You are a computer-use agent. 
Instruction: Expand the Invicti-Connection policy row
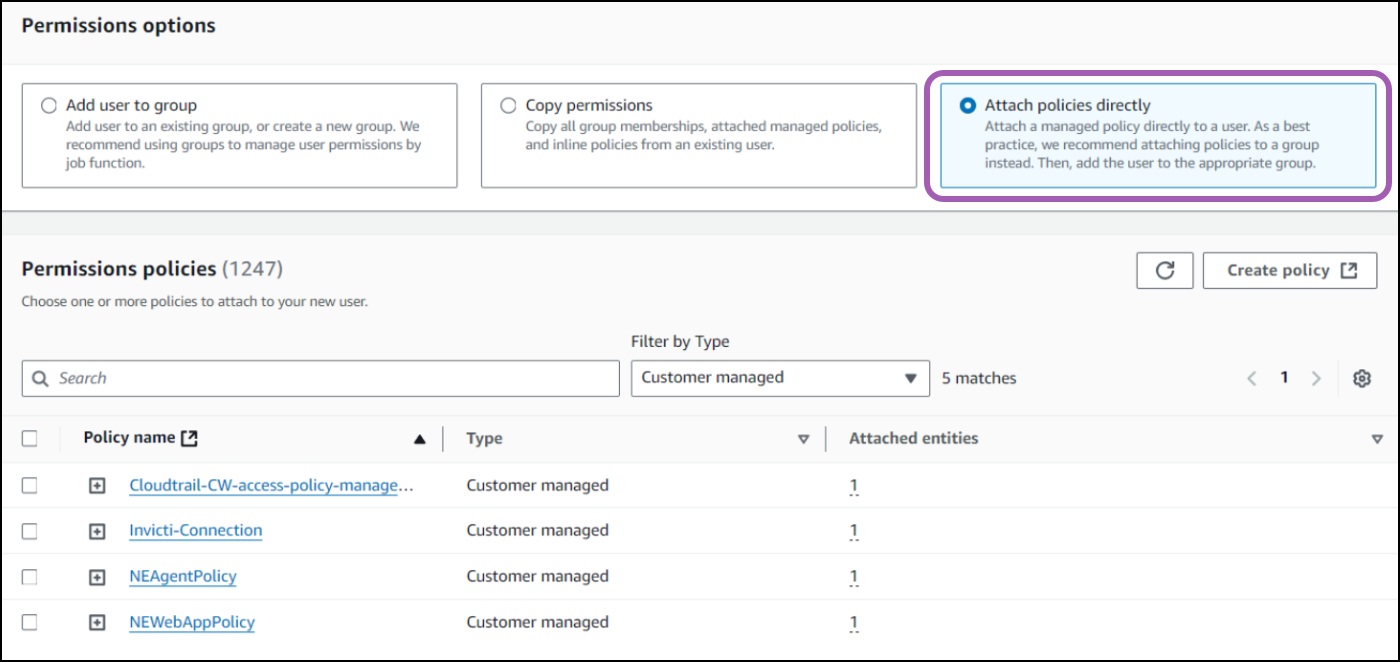(x=97, y=530)
